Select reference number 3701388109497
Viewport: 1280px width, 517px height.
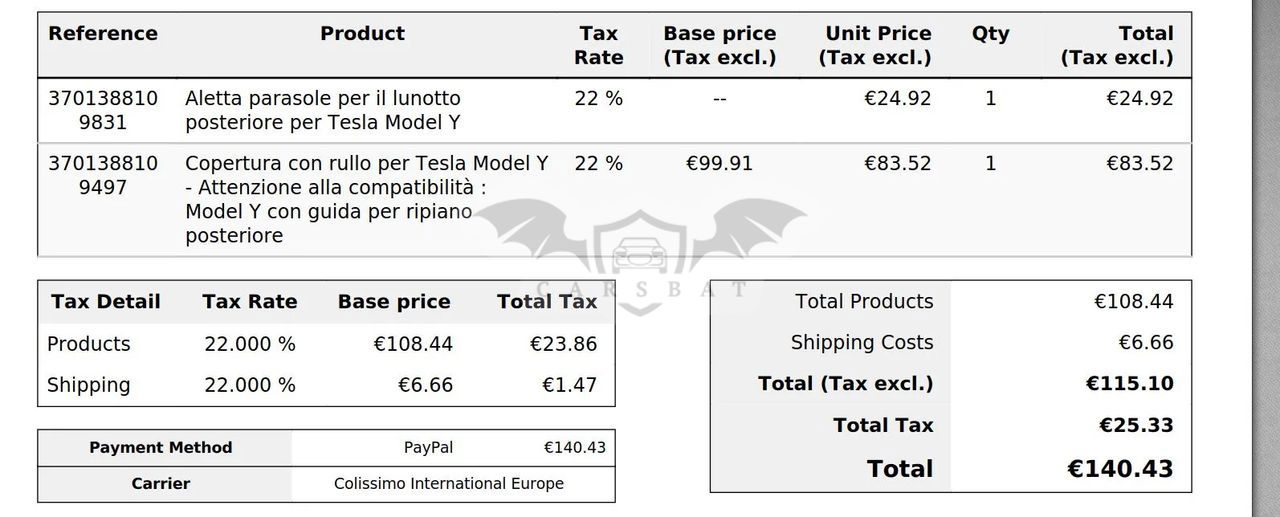coord(103,175)
